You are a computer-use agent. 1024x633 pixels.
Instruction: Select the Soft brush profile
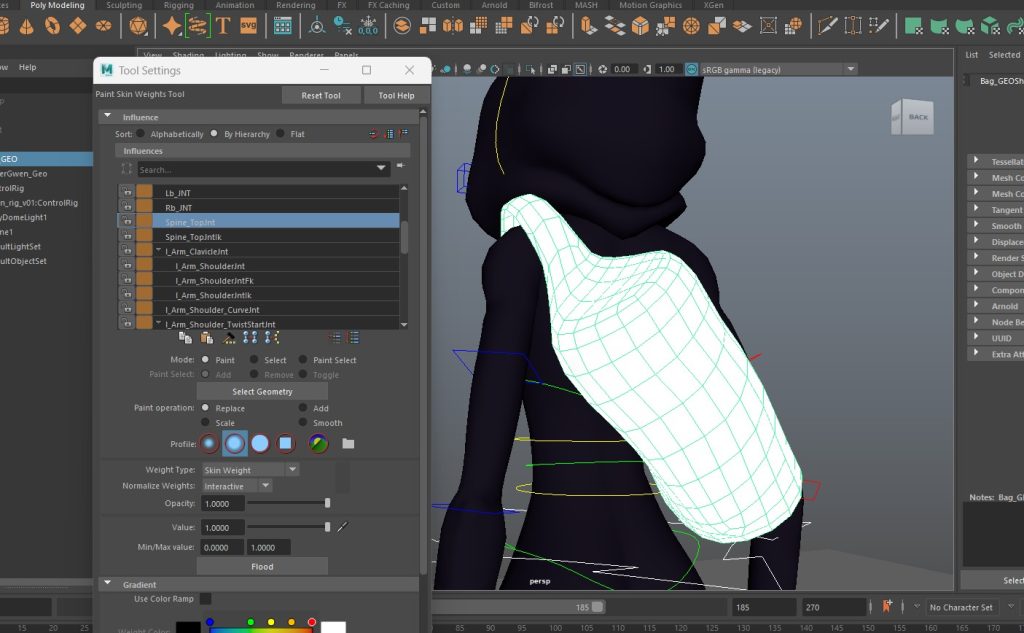[234, 444]
